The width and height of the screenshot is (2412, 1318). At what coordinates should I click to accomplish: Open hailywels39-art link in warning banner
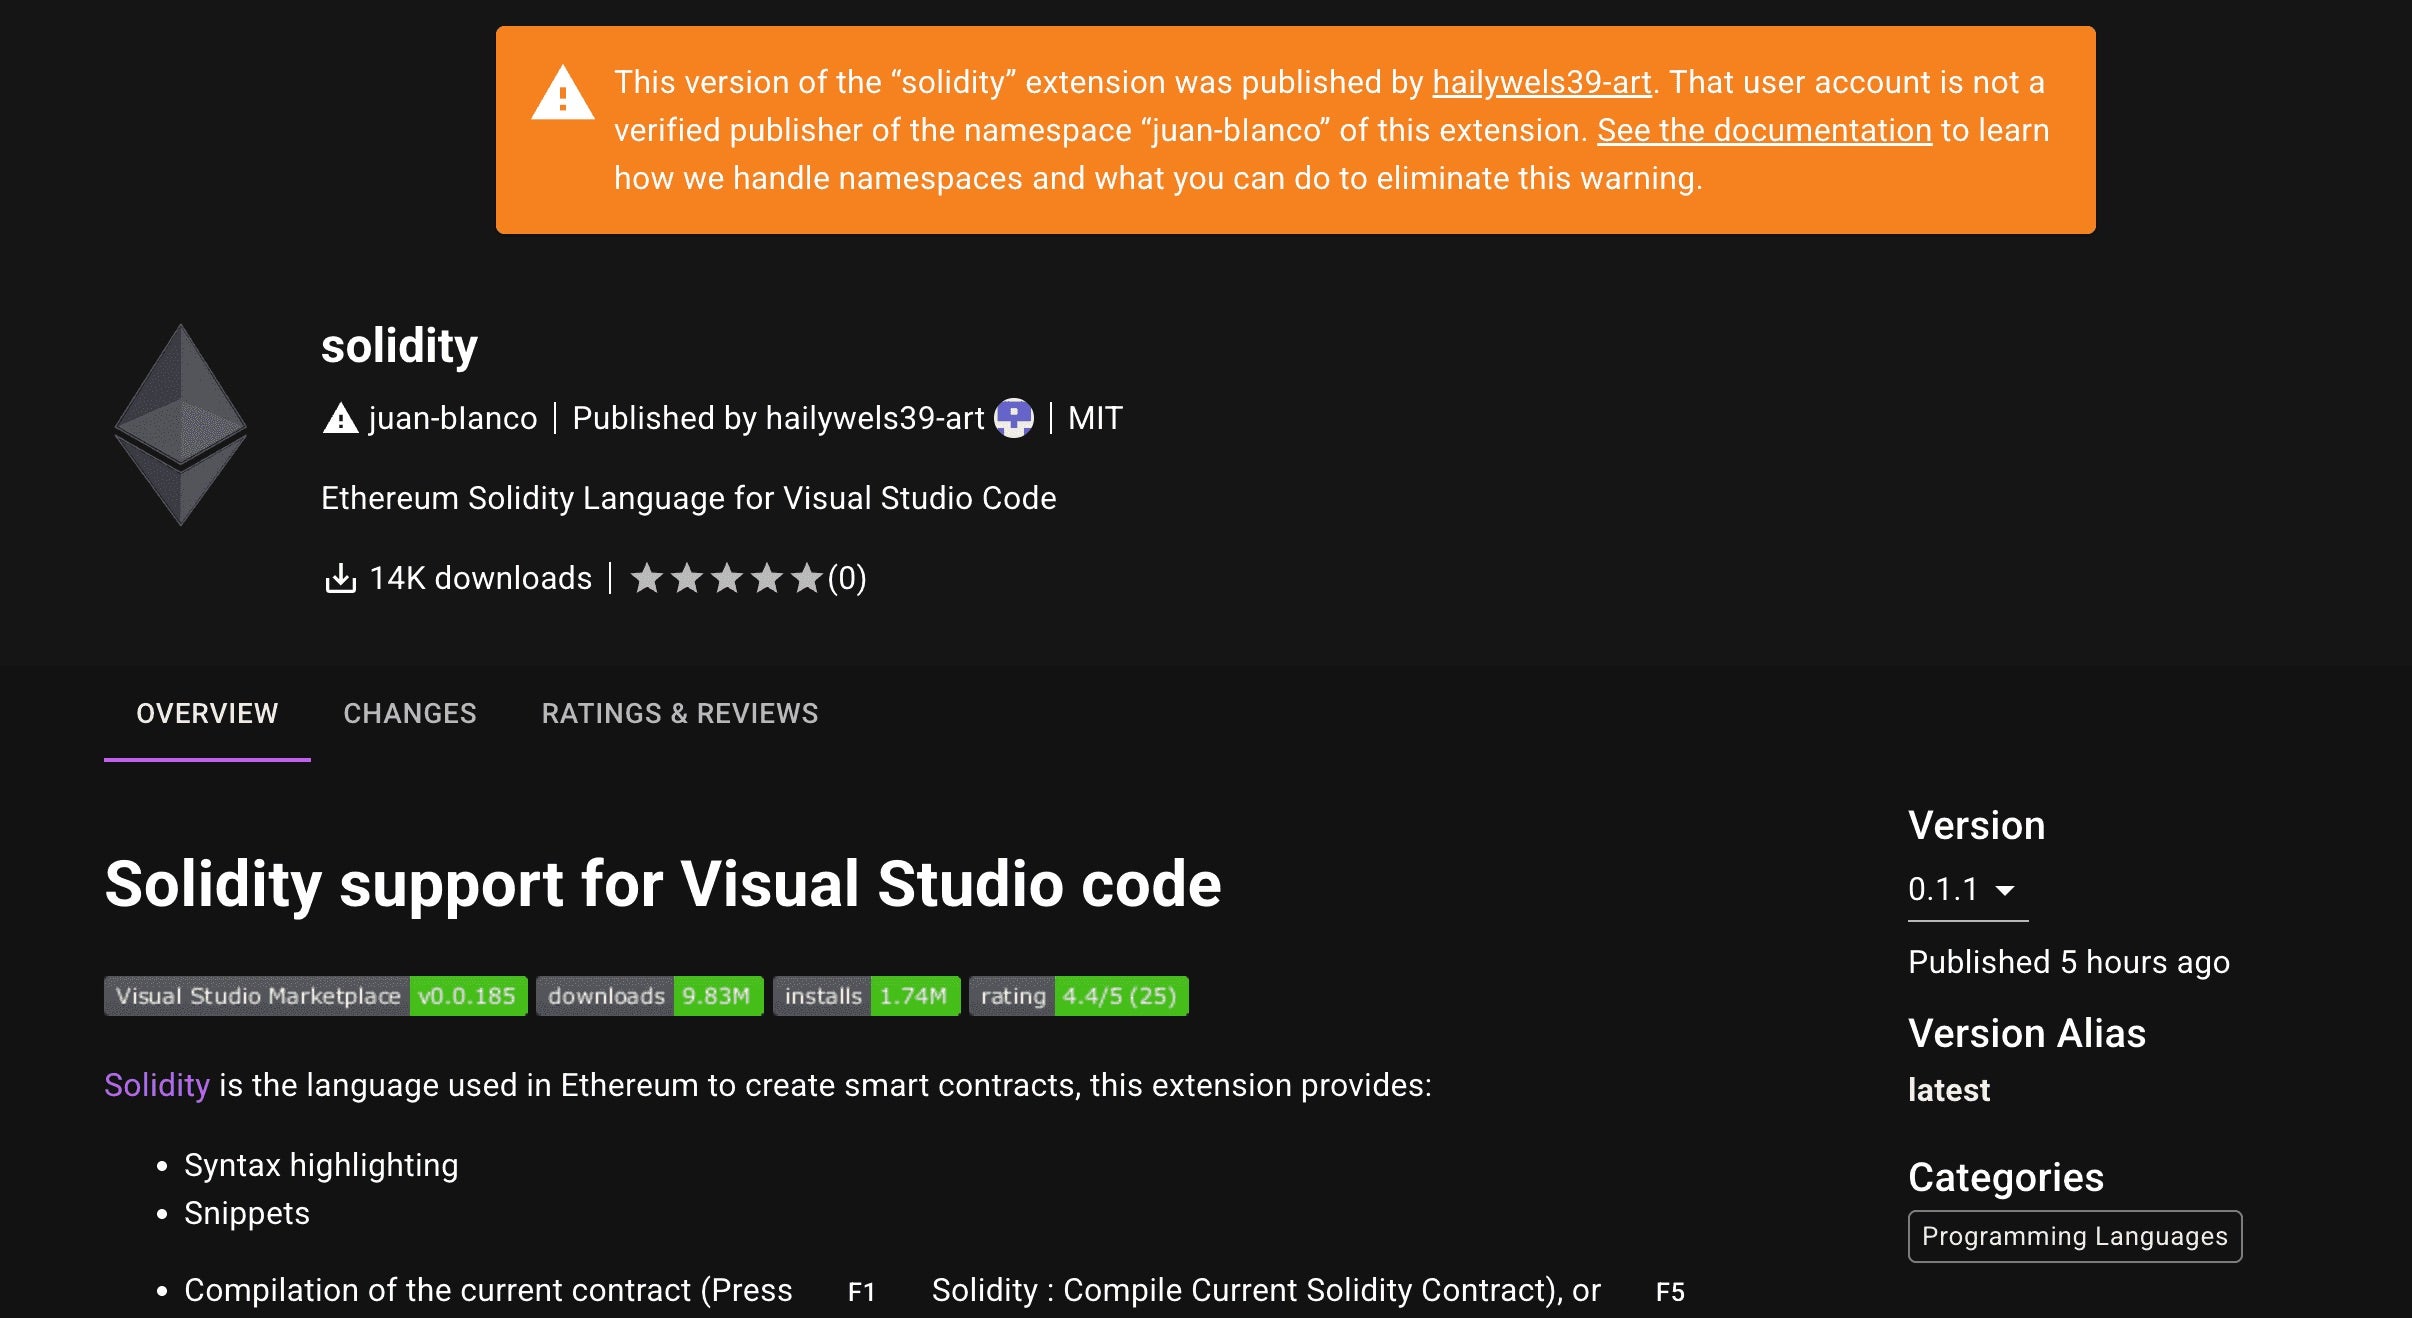pos(1541,82)
